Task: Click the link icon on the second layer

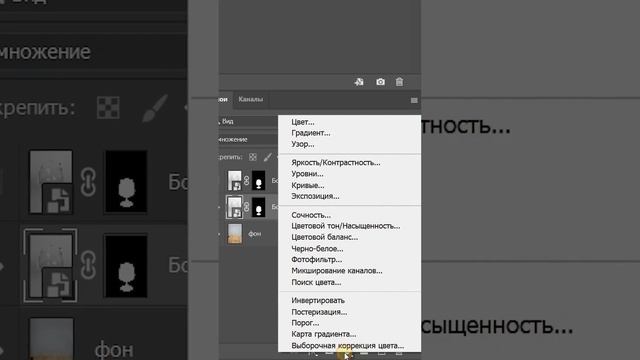Action: (247, 207)
